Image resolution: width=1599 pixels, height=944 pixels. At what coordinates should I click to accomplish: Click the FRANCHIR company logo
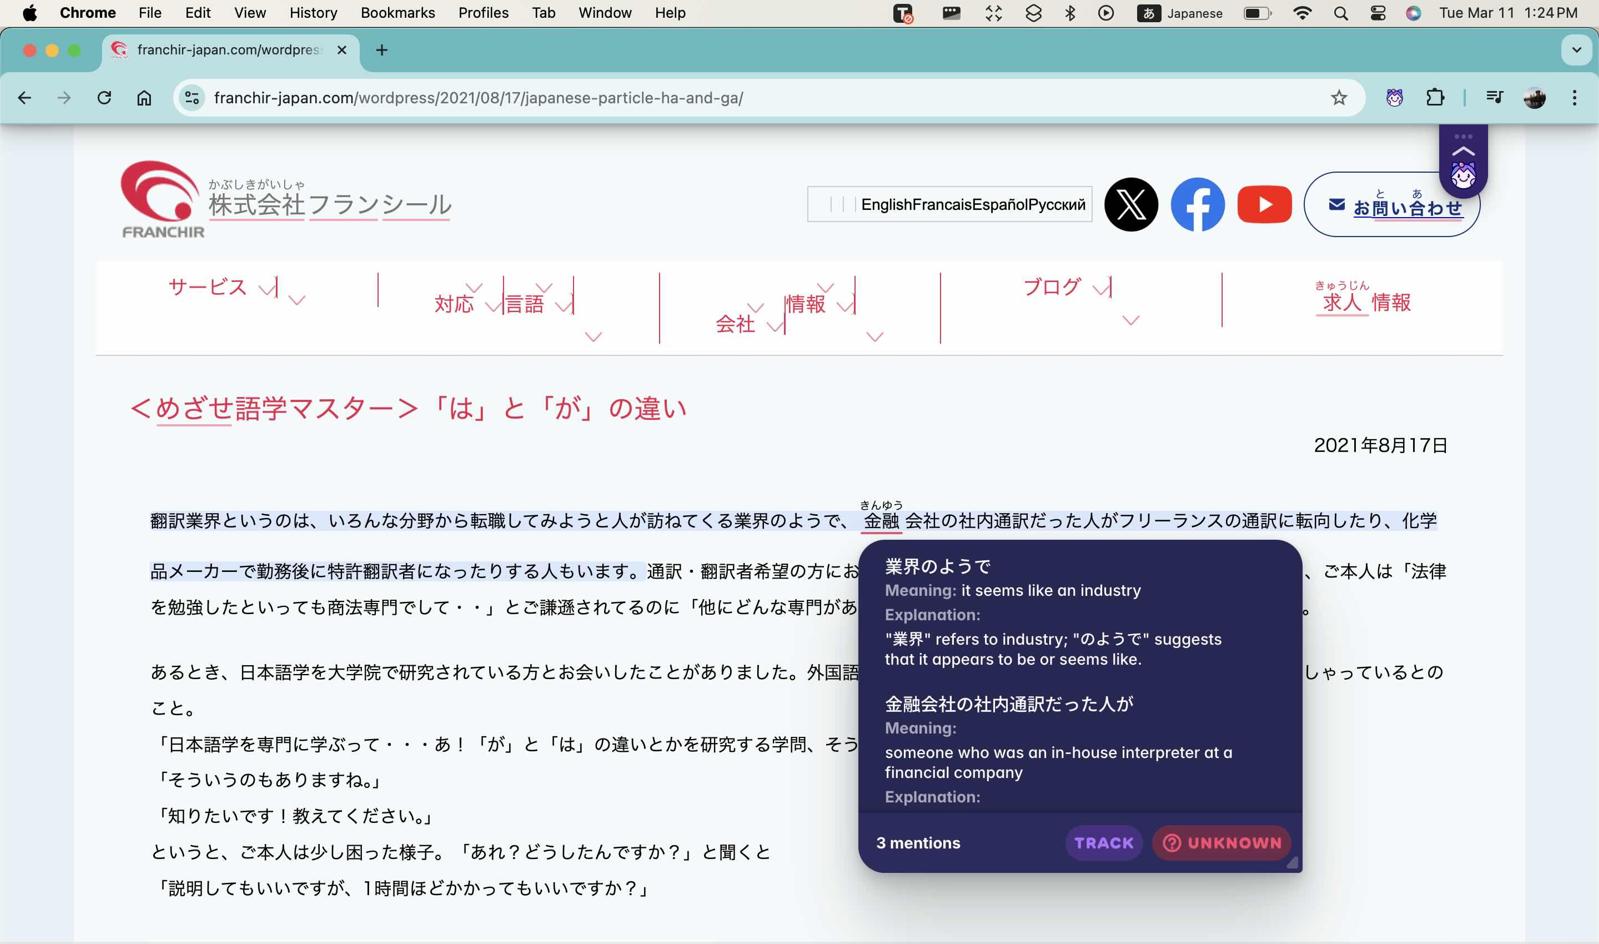click(162, 199)
